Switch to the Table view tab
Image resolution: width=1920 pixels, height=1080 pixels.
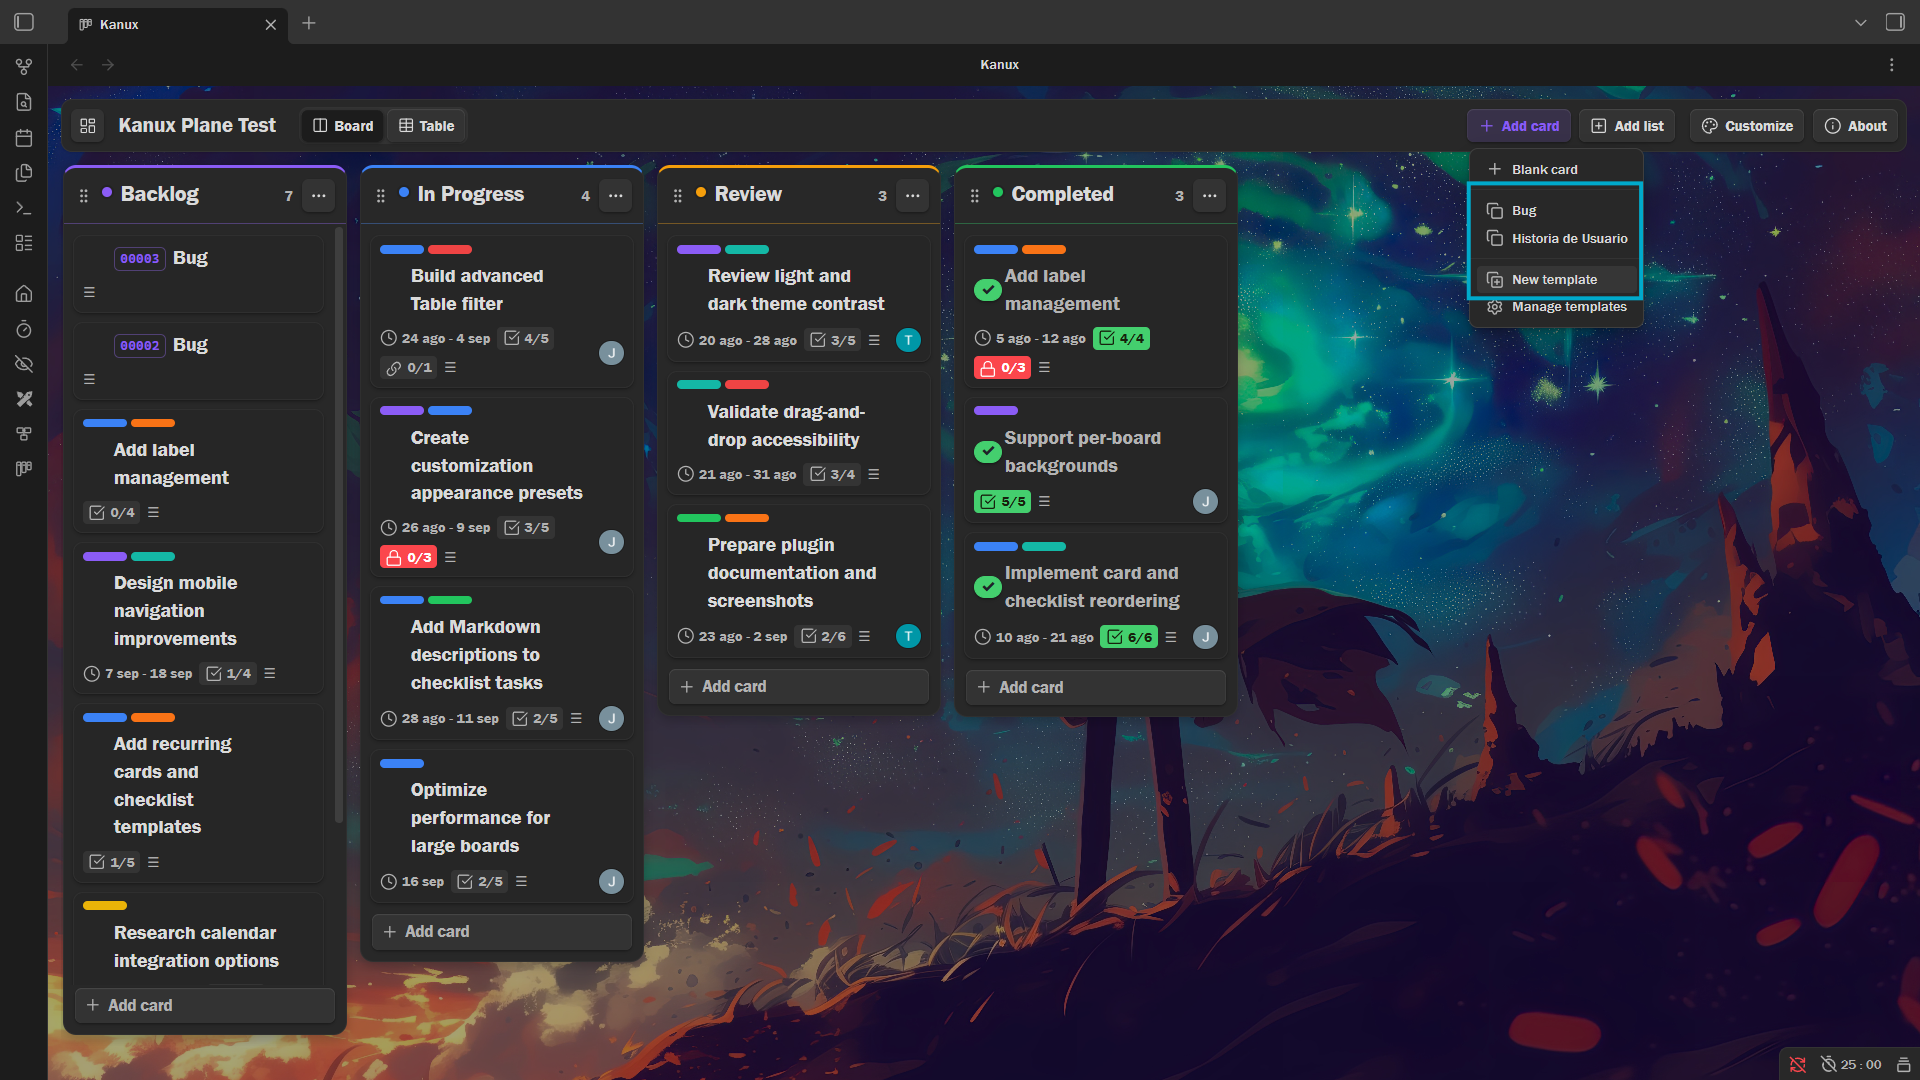pyautogui.click(x=427, y=126)
